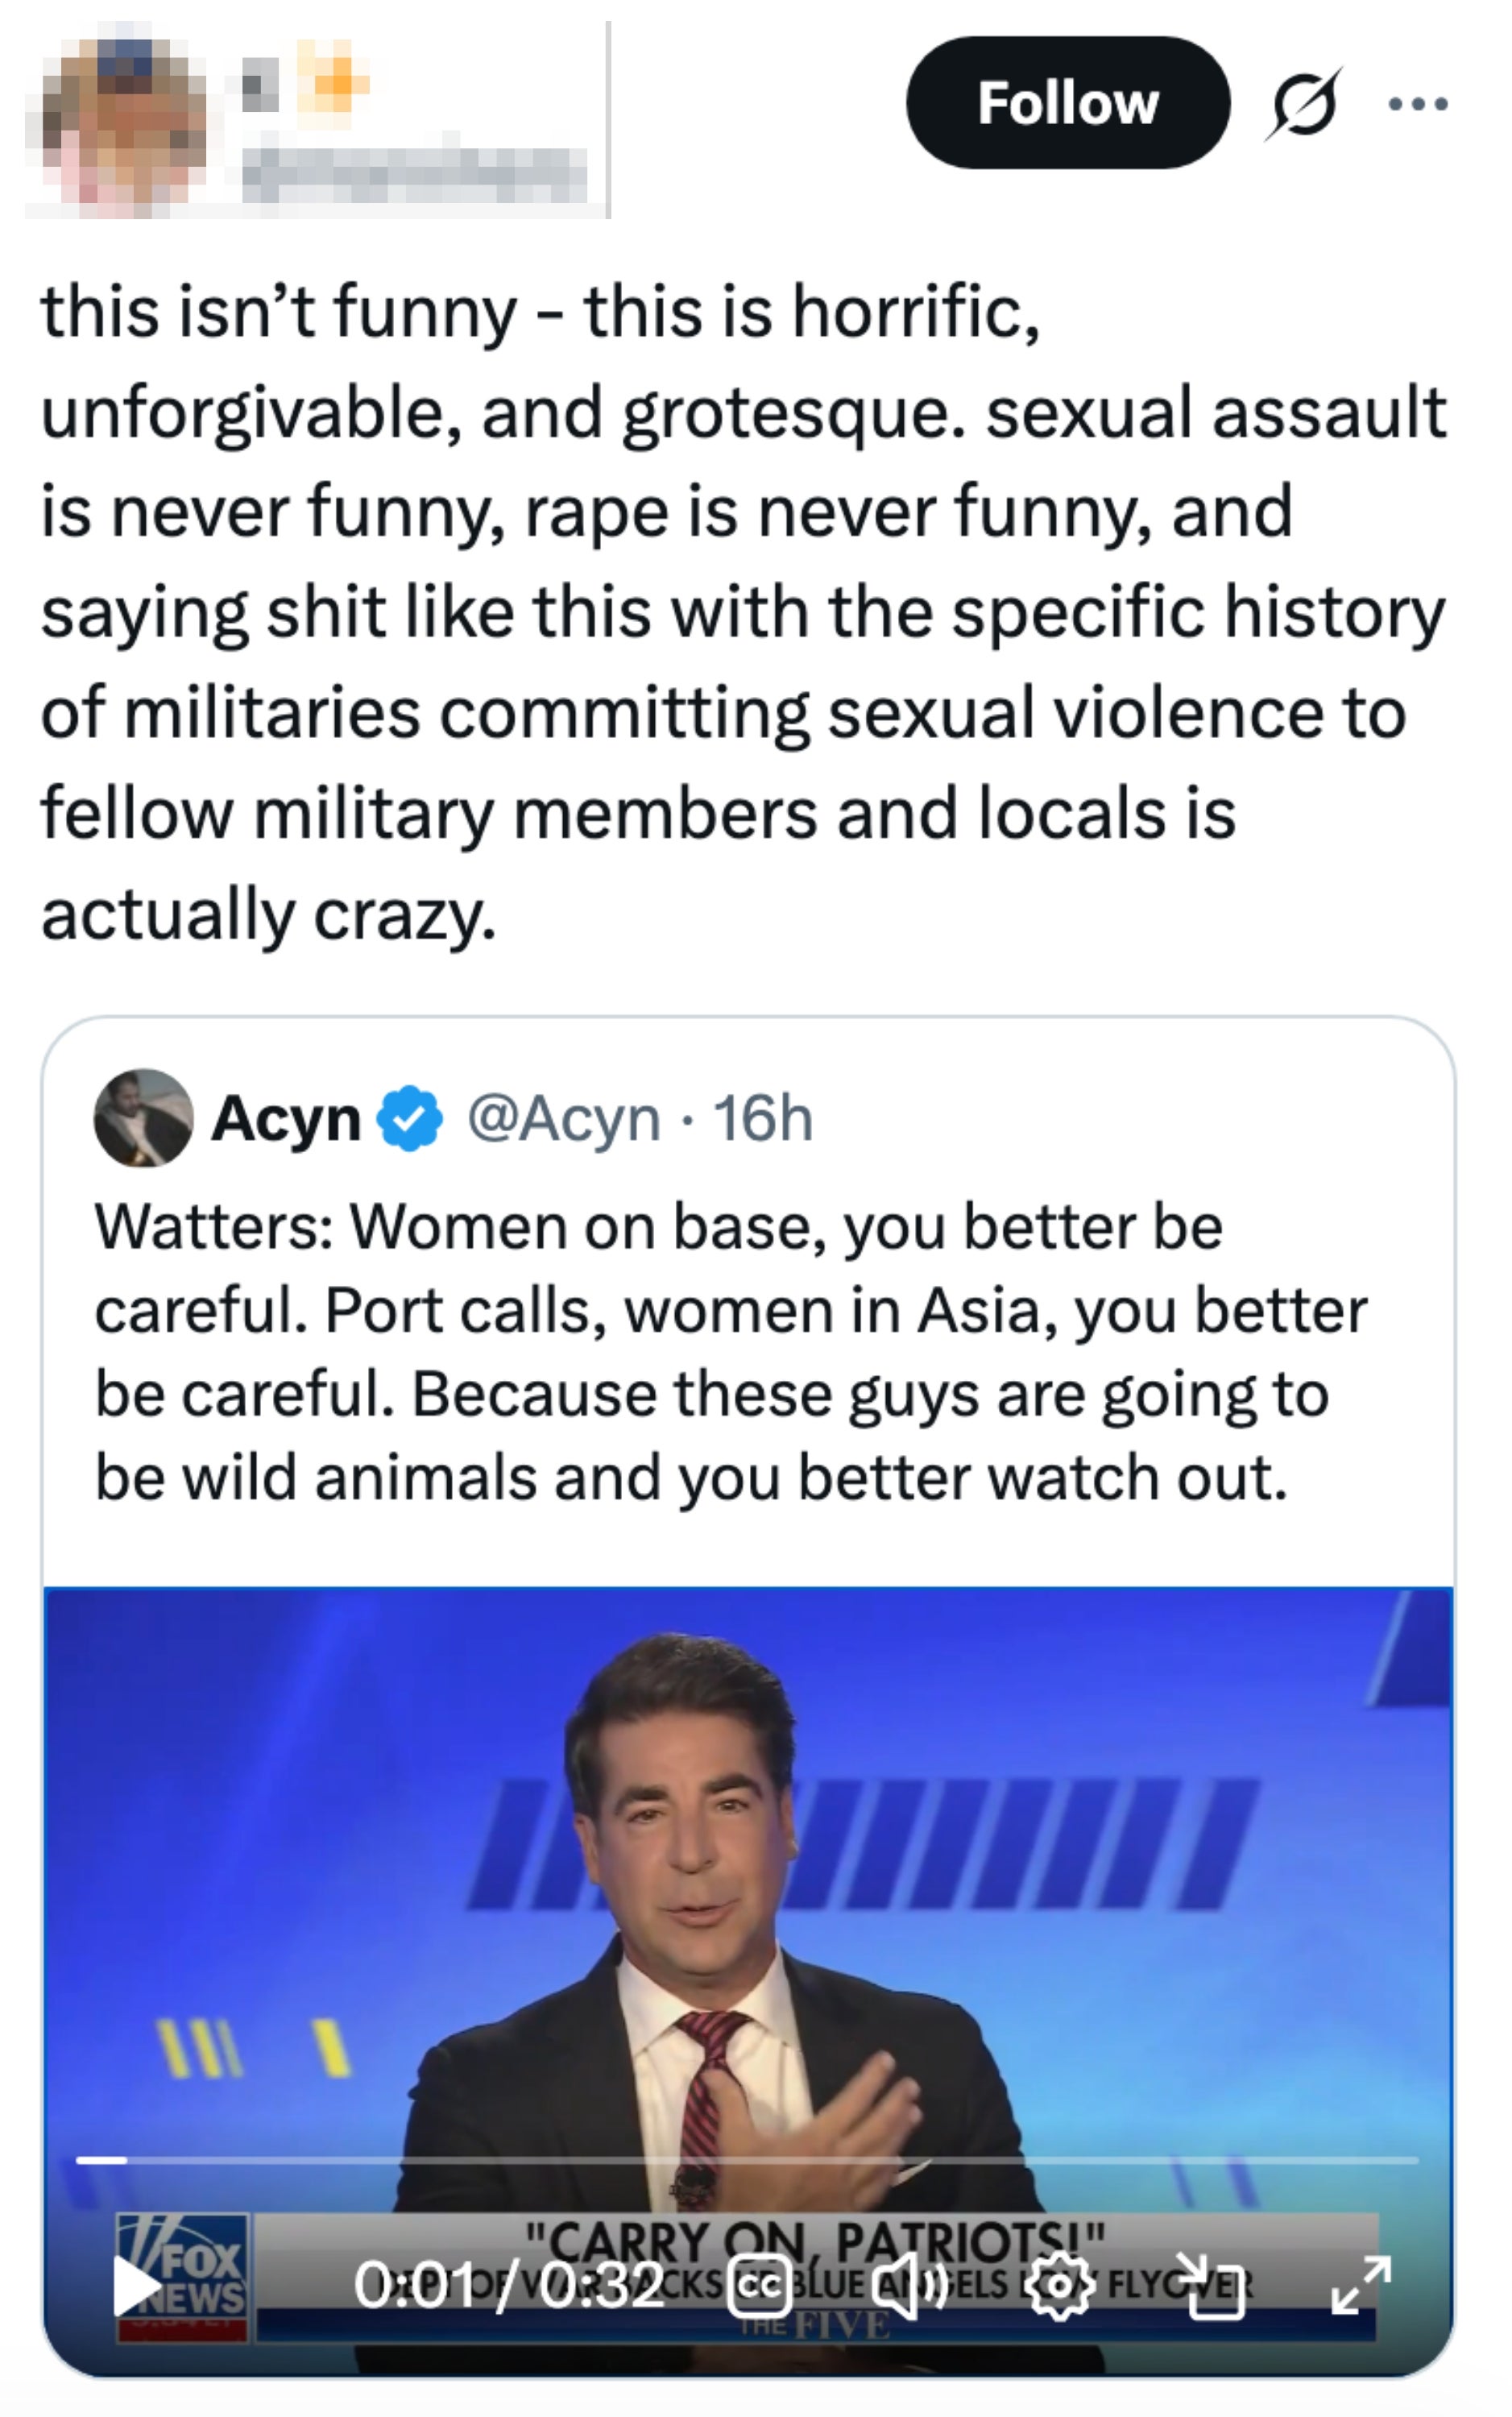Open Acyn's profile picture in quote
Screen dimensions: 1512x2417
pyautogui.click(x=143, y=1118)
